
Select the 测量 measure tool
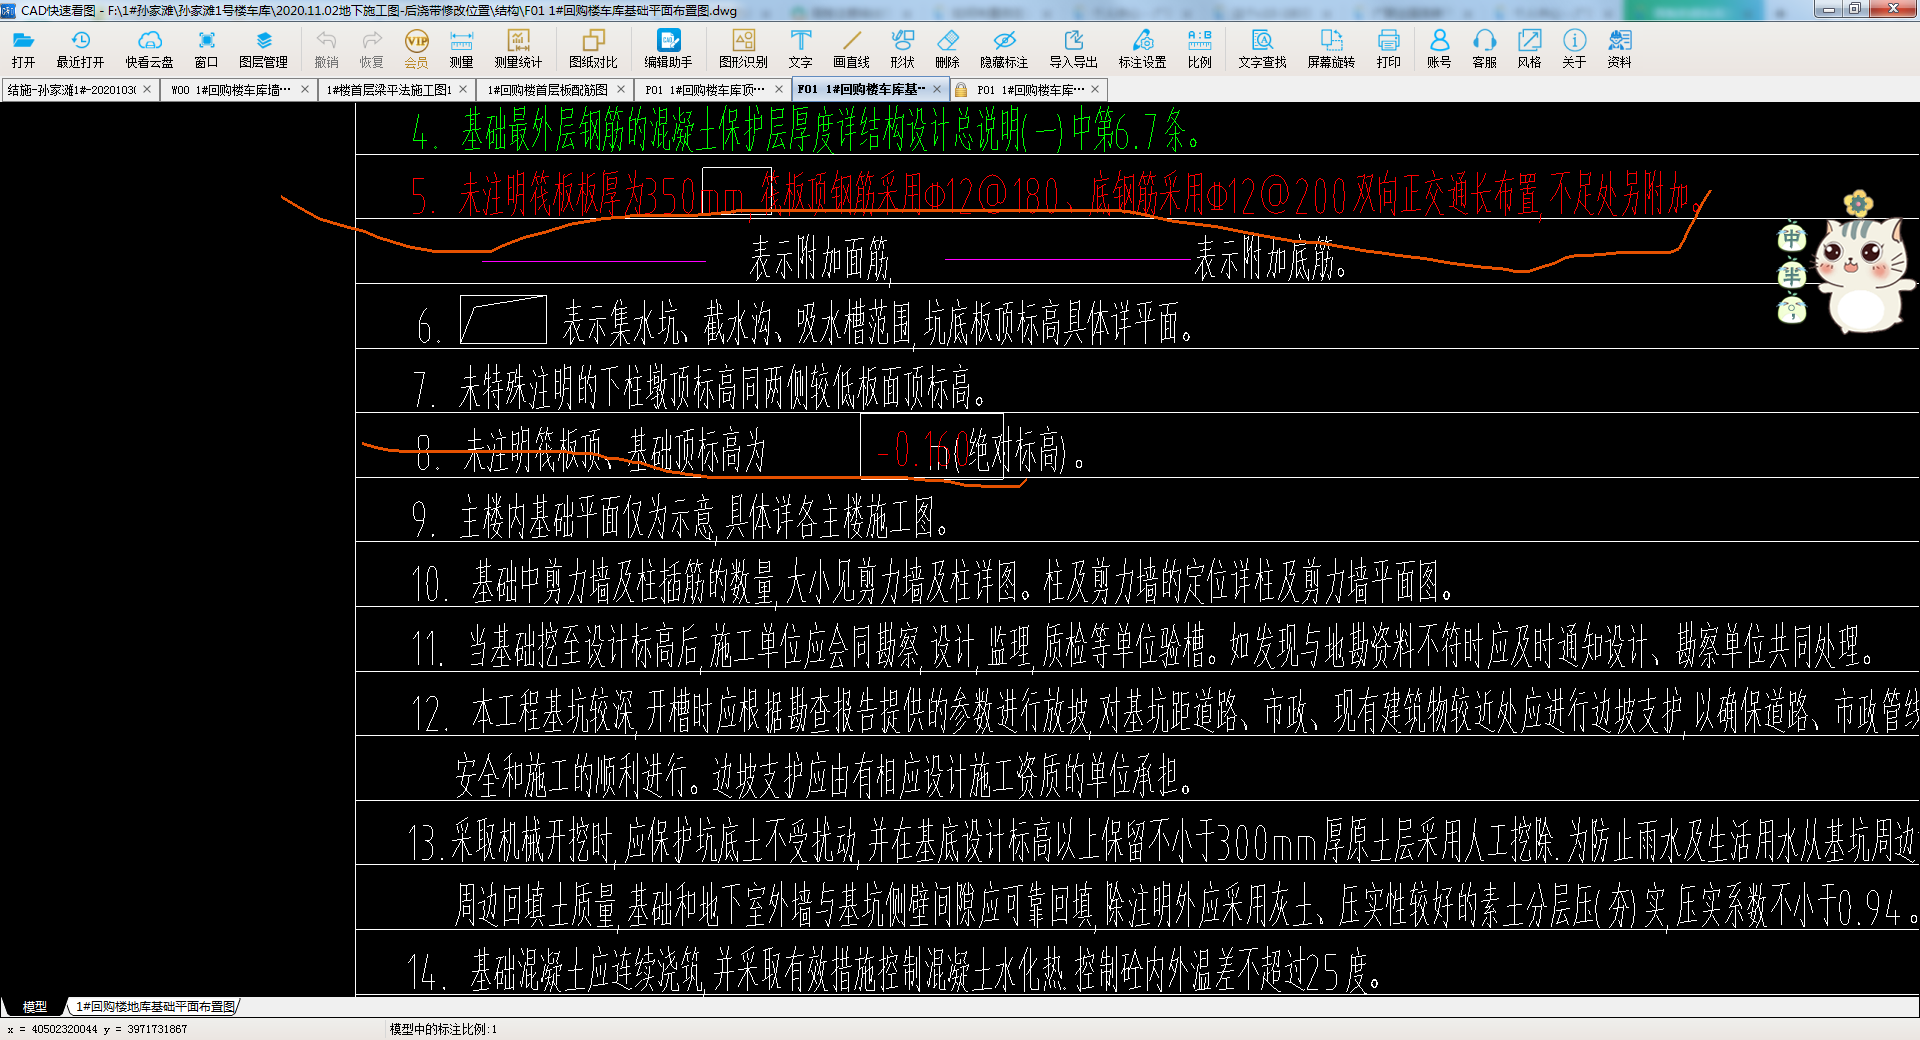[x=461, y=48]
